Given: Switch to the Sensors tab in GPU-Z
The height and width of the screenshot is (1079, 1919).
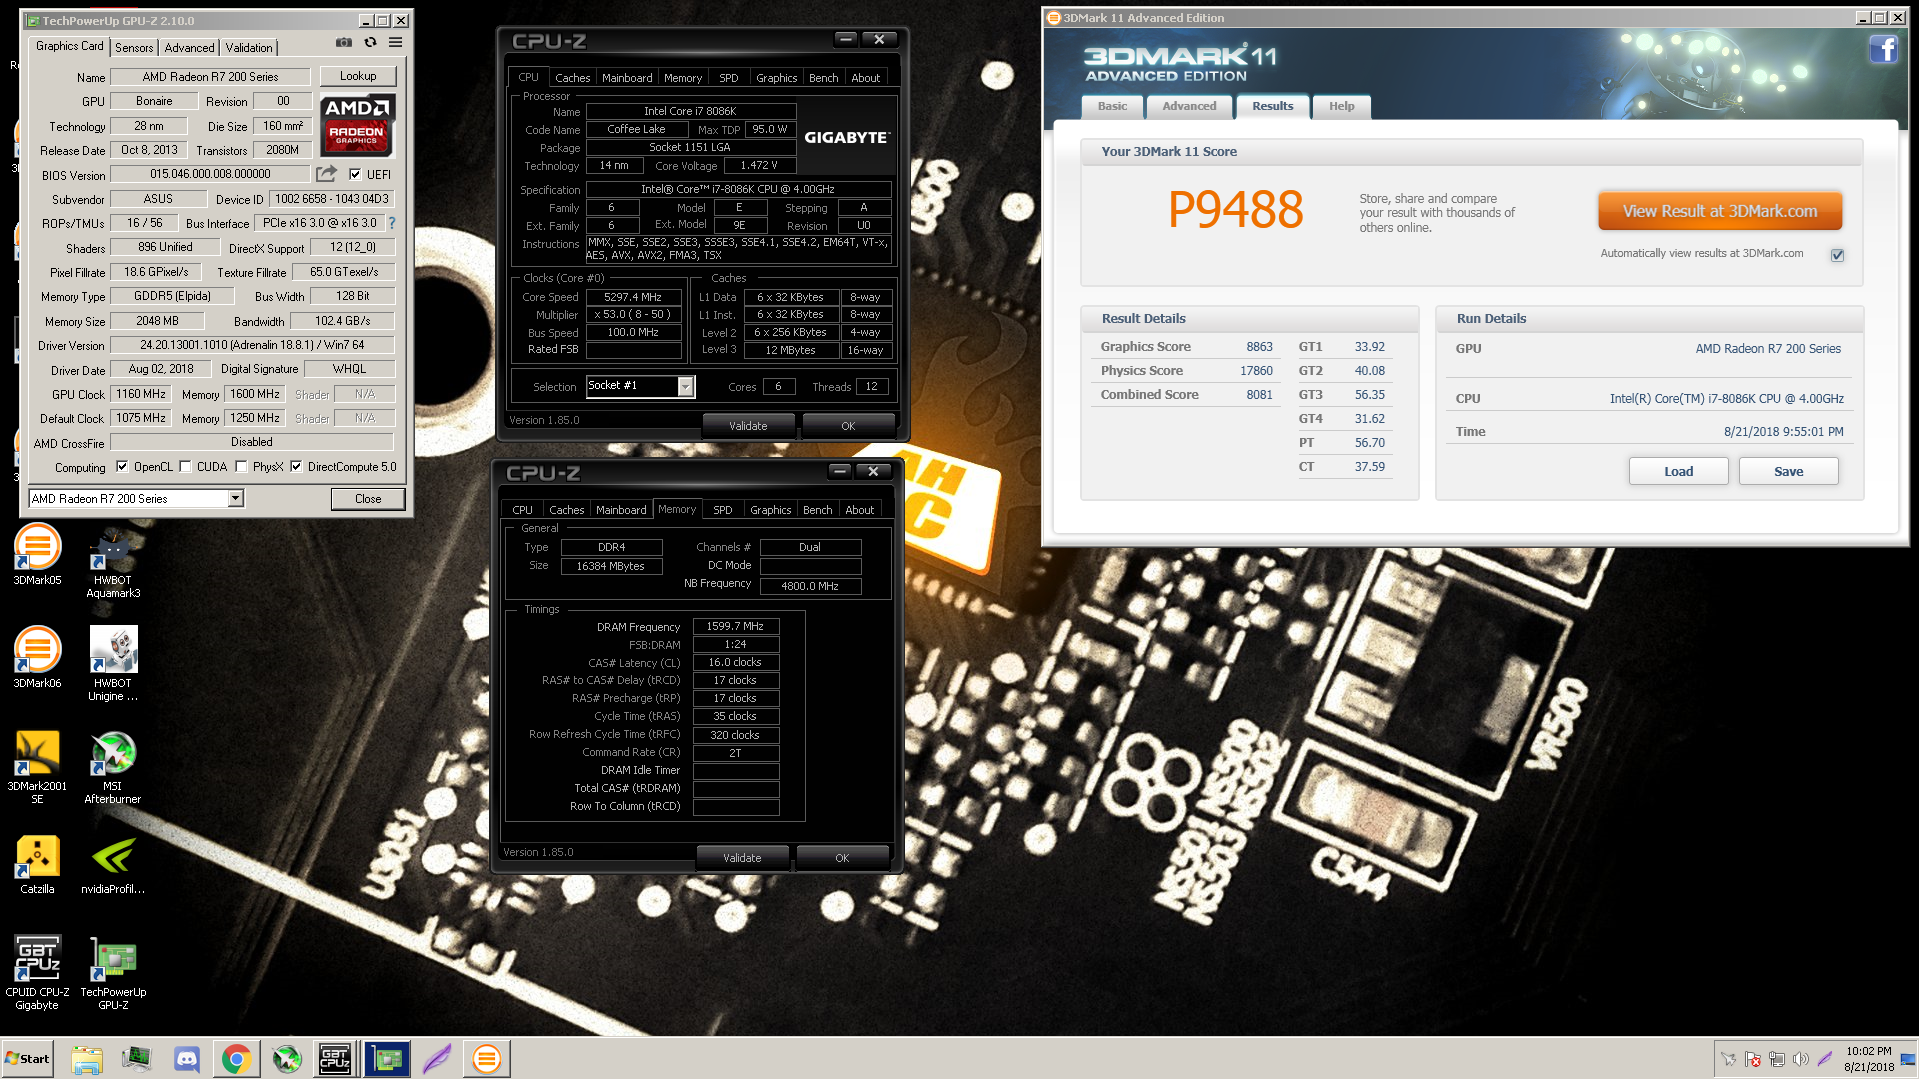Looking at the screenshot, I should click(134, 47).
